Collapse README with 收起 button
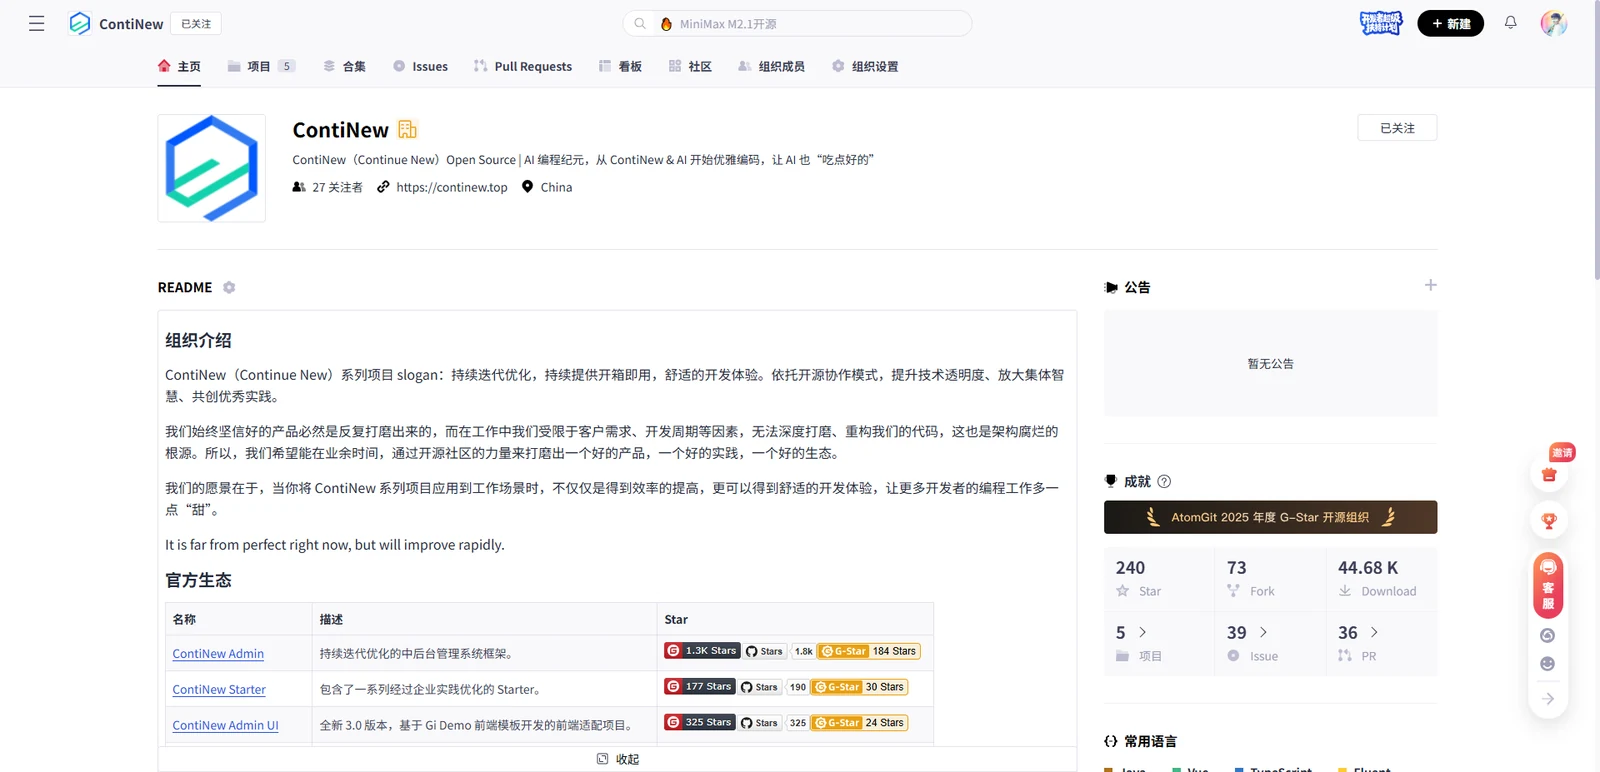The height and width of the screenshot is (772, 1600). tap(617, 759)
